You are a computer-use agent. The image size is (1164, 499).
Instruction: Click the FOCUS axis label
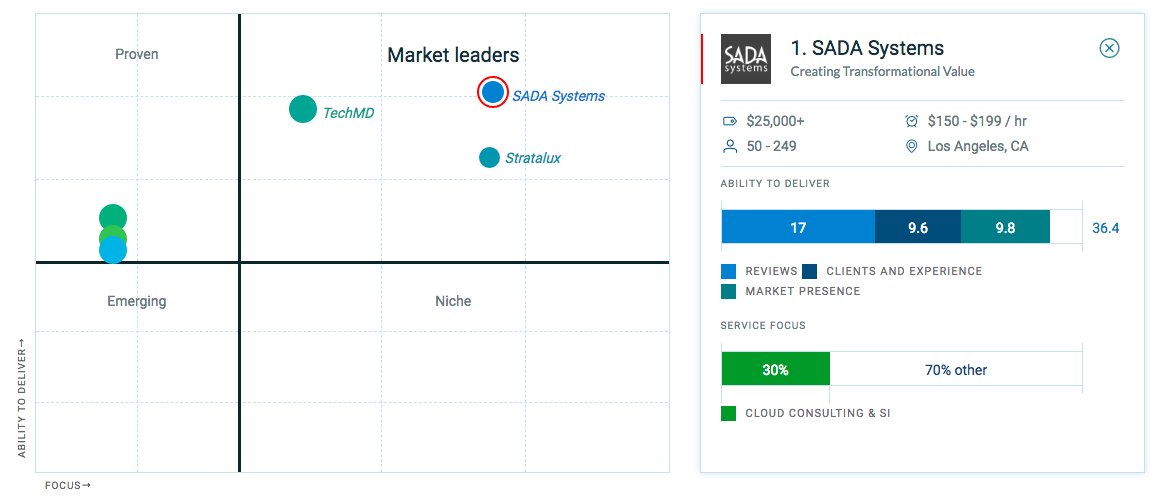(68, 486)
